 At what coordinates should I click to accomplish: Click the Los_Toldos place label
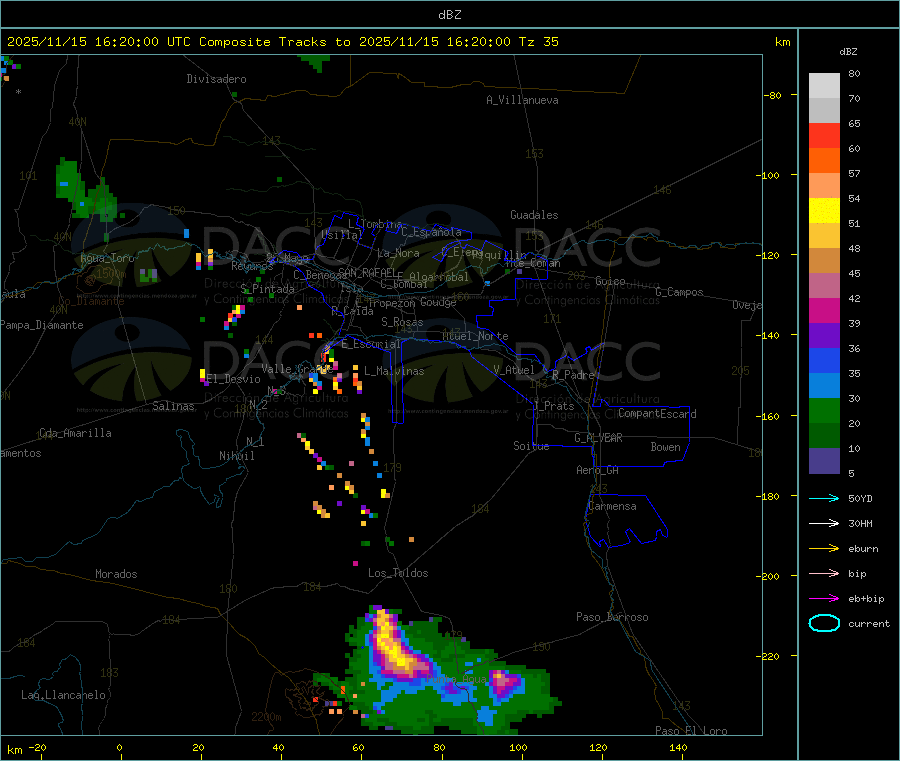pos(398,573)
